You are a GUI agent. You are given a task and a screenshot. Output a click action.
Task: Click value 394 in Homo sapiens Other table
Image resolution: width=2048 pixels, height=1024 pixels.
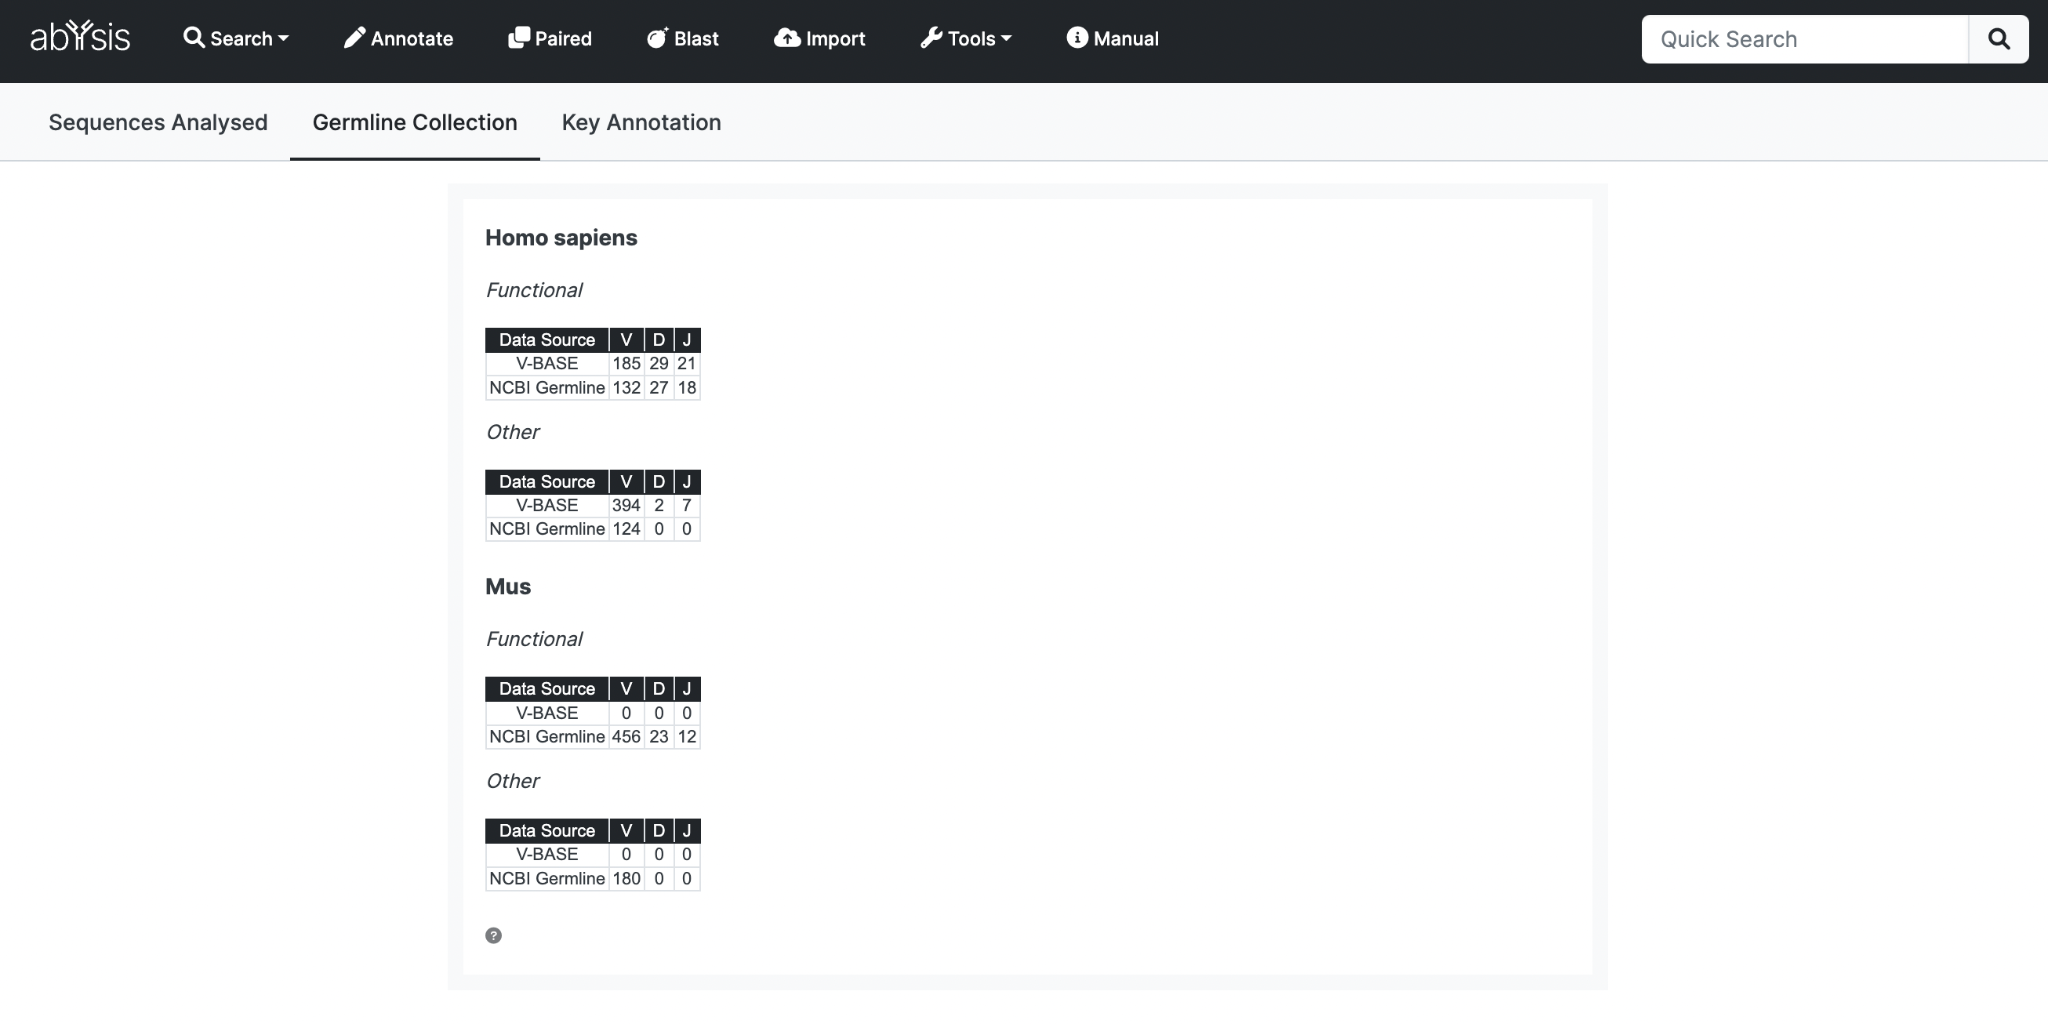(x=626, y=506)
